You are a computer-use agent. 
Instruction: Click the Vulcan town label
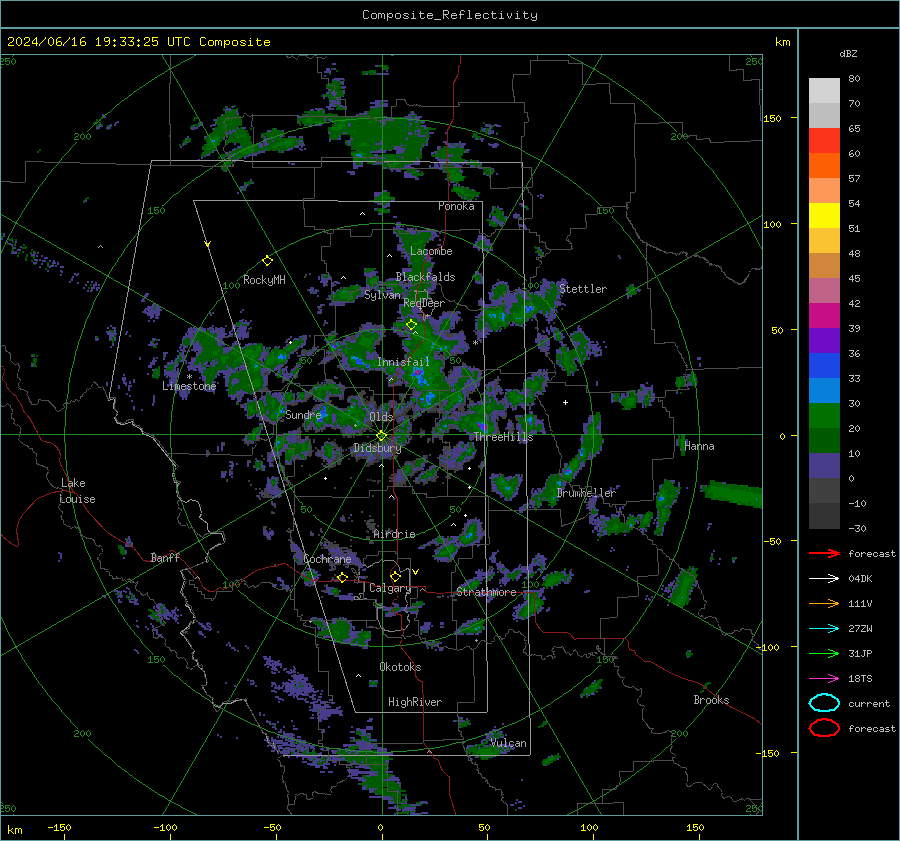(x=509, y=743)
